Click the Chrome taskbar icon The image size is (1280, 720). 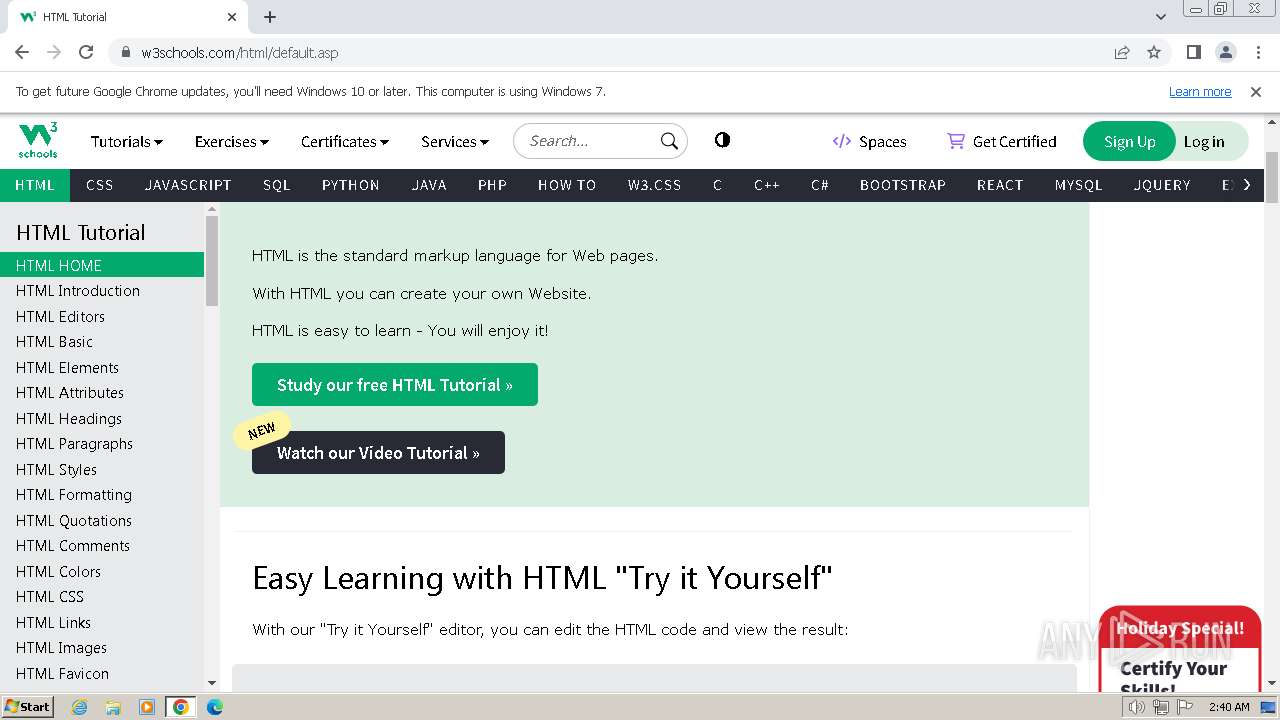180,707
